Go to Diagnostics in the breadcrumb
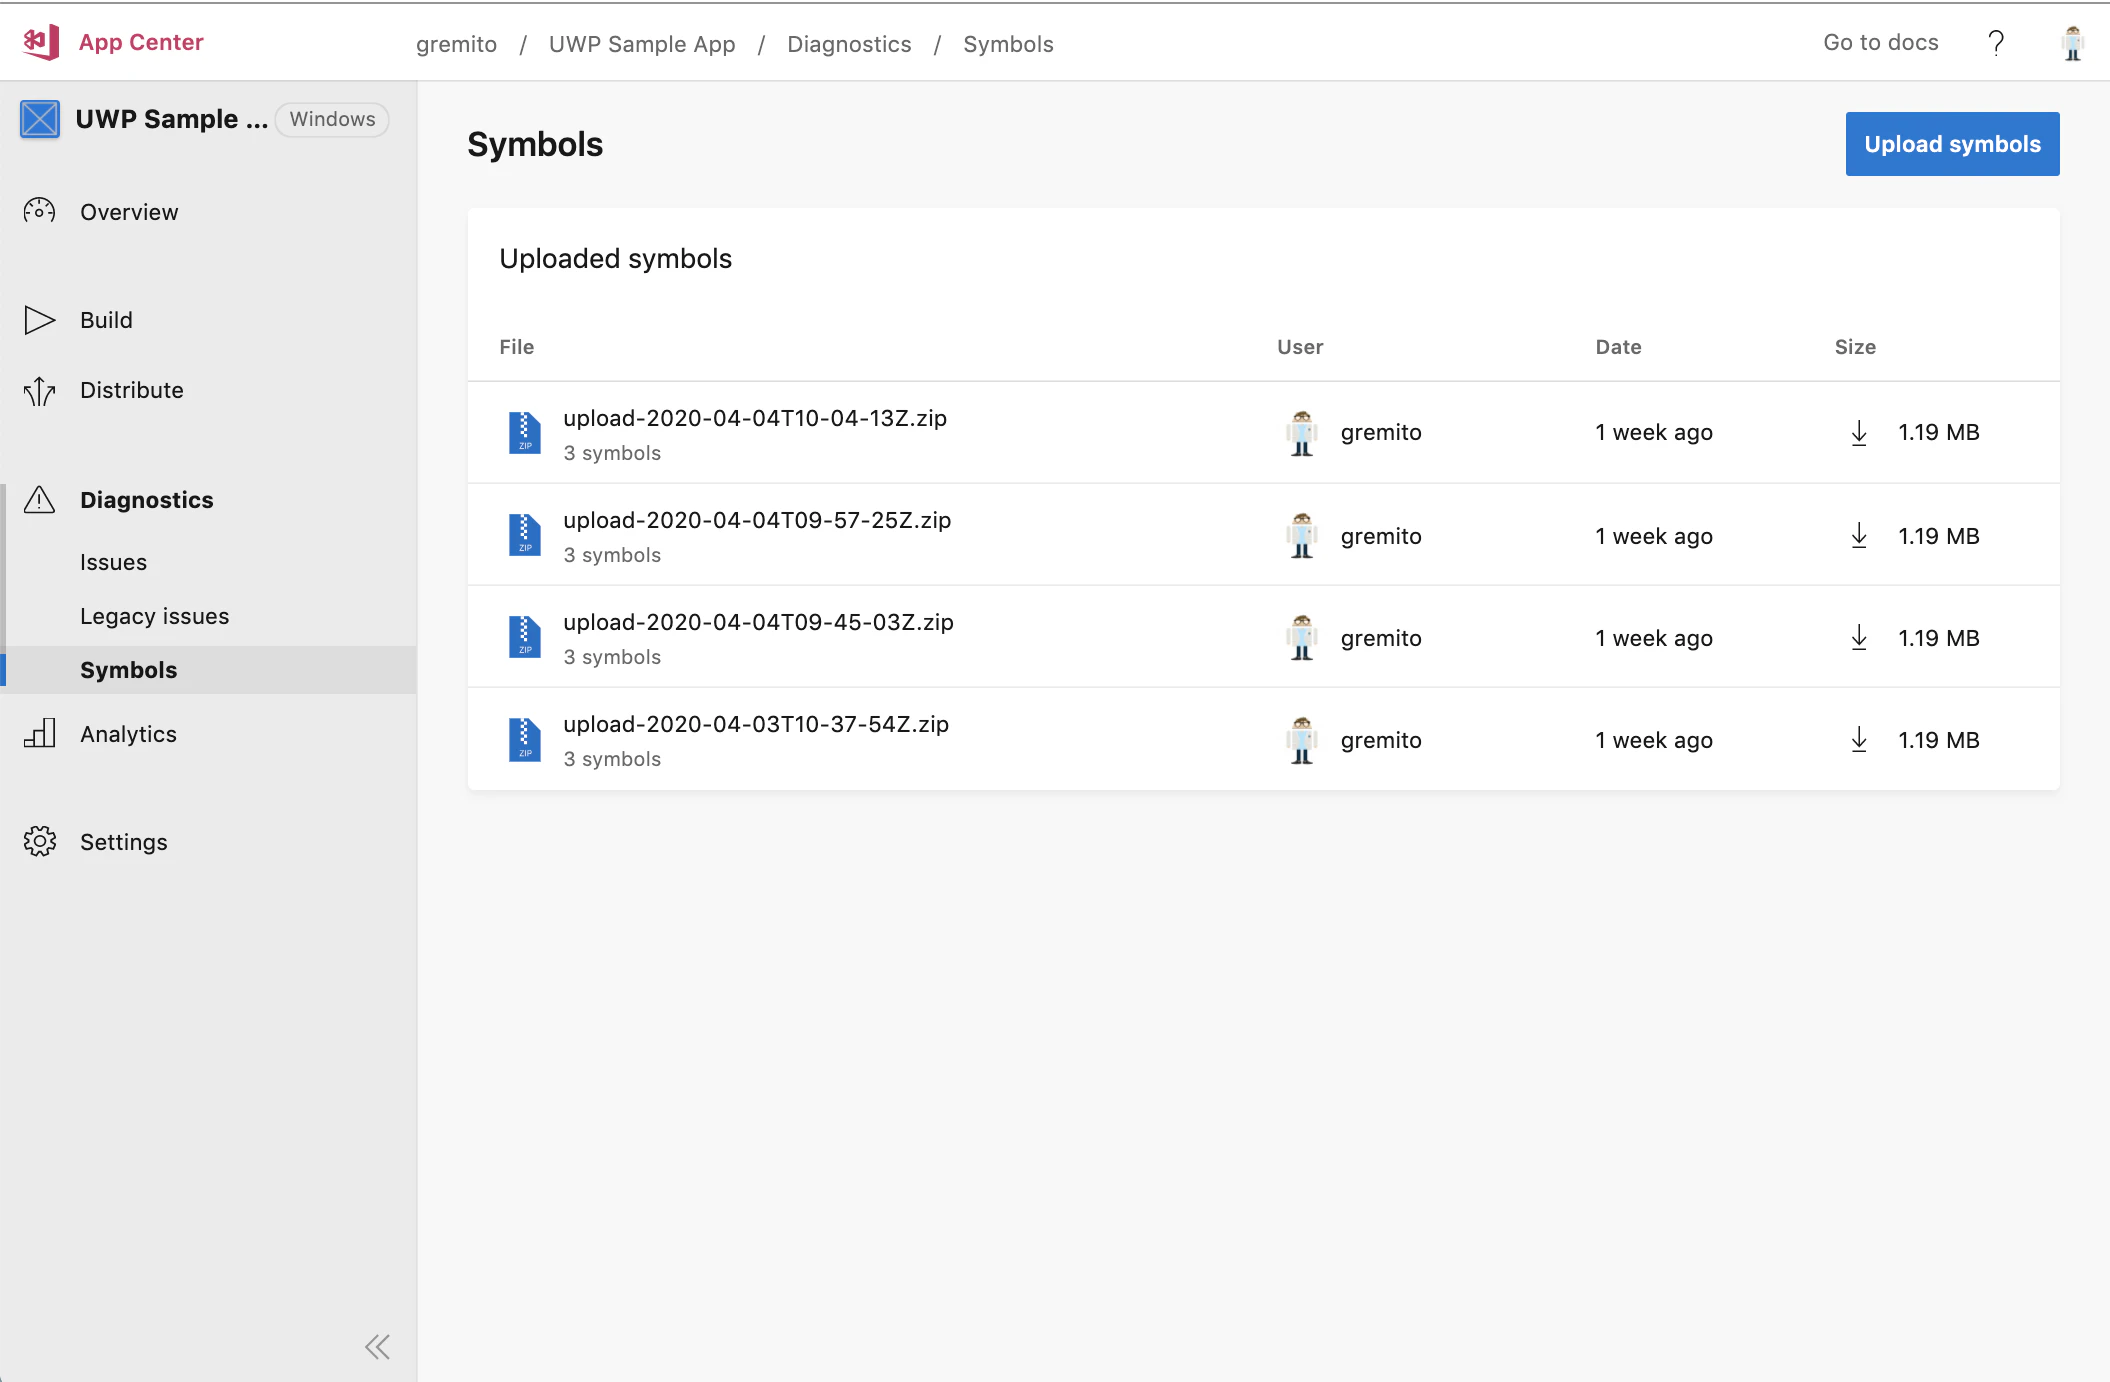The height and width of the screenshot is (1382, 2110). click(x=849, y=44)
